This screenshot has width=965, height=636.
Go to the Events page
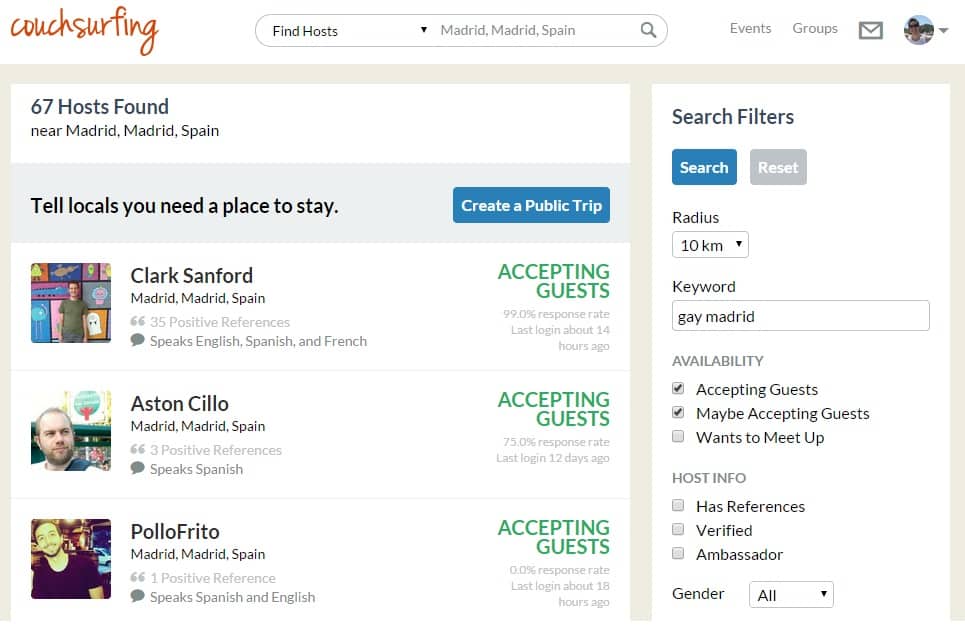[750, 28]
